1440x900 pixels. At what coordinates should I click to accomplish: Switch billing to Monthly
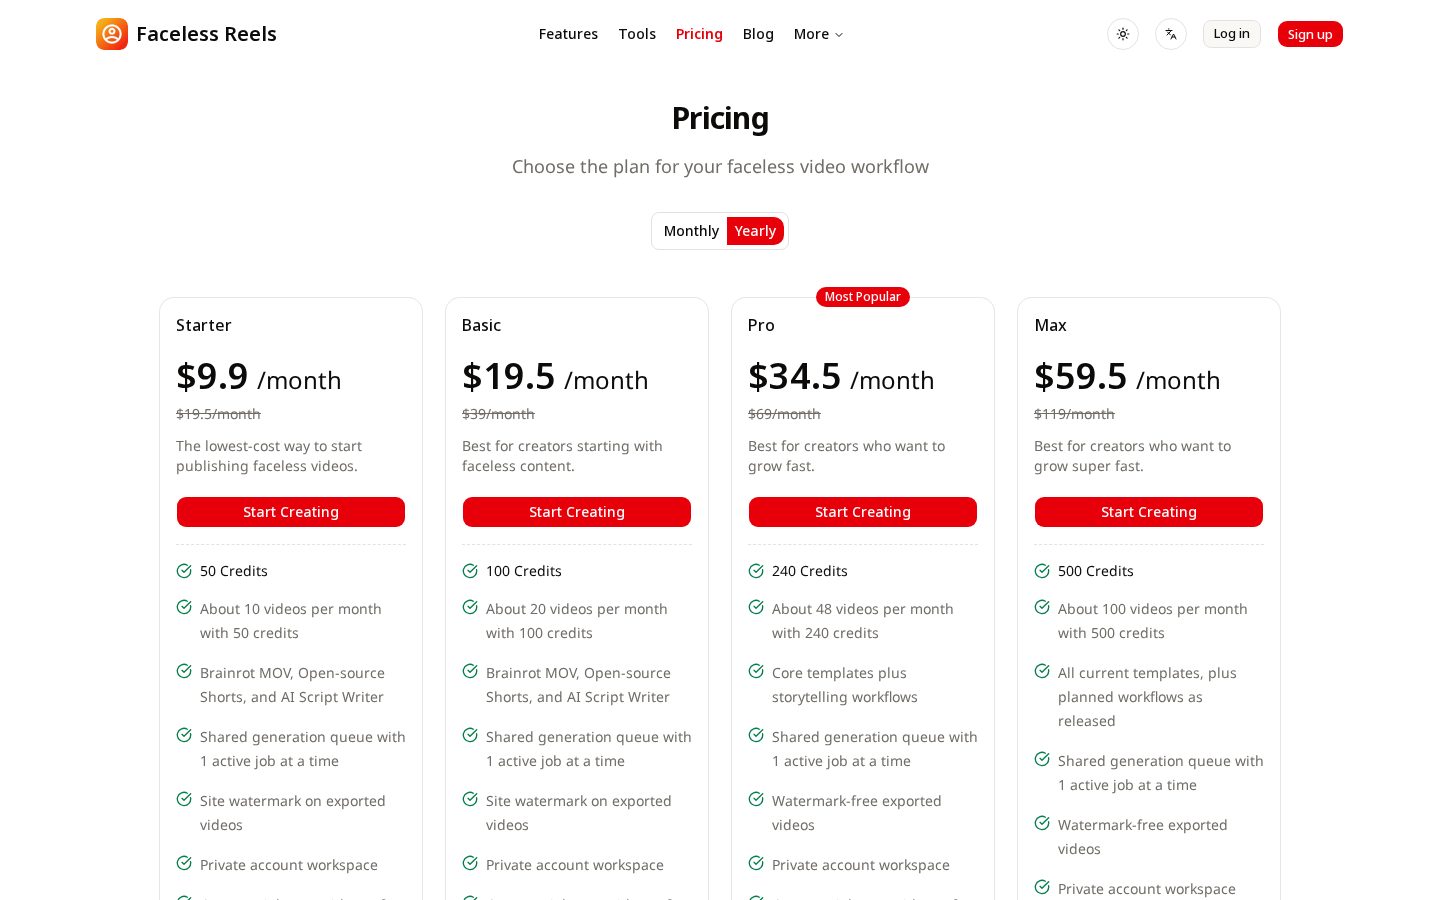(x=691, y=231)
